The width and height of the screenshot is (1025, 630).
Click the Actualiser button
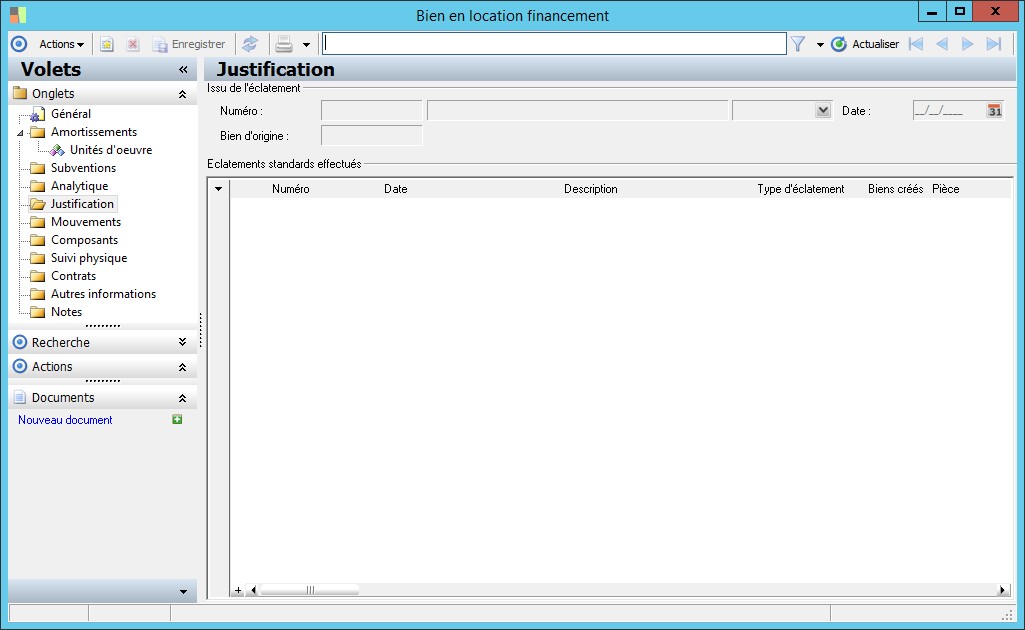click(865, 44)
